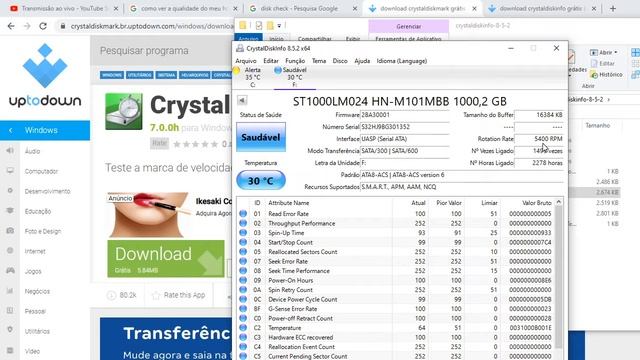Click Rate this App star link
This screenshot has height=360, width=640.
pos(178,295)
